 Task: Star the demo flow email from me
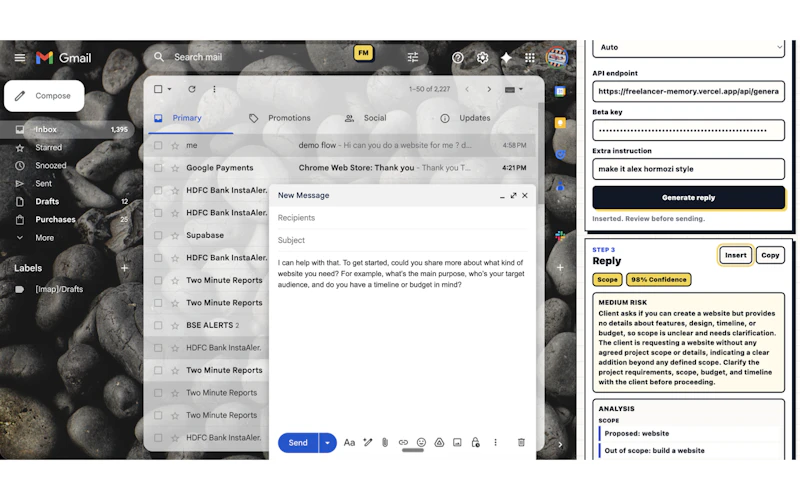175,145
